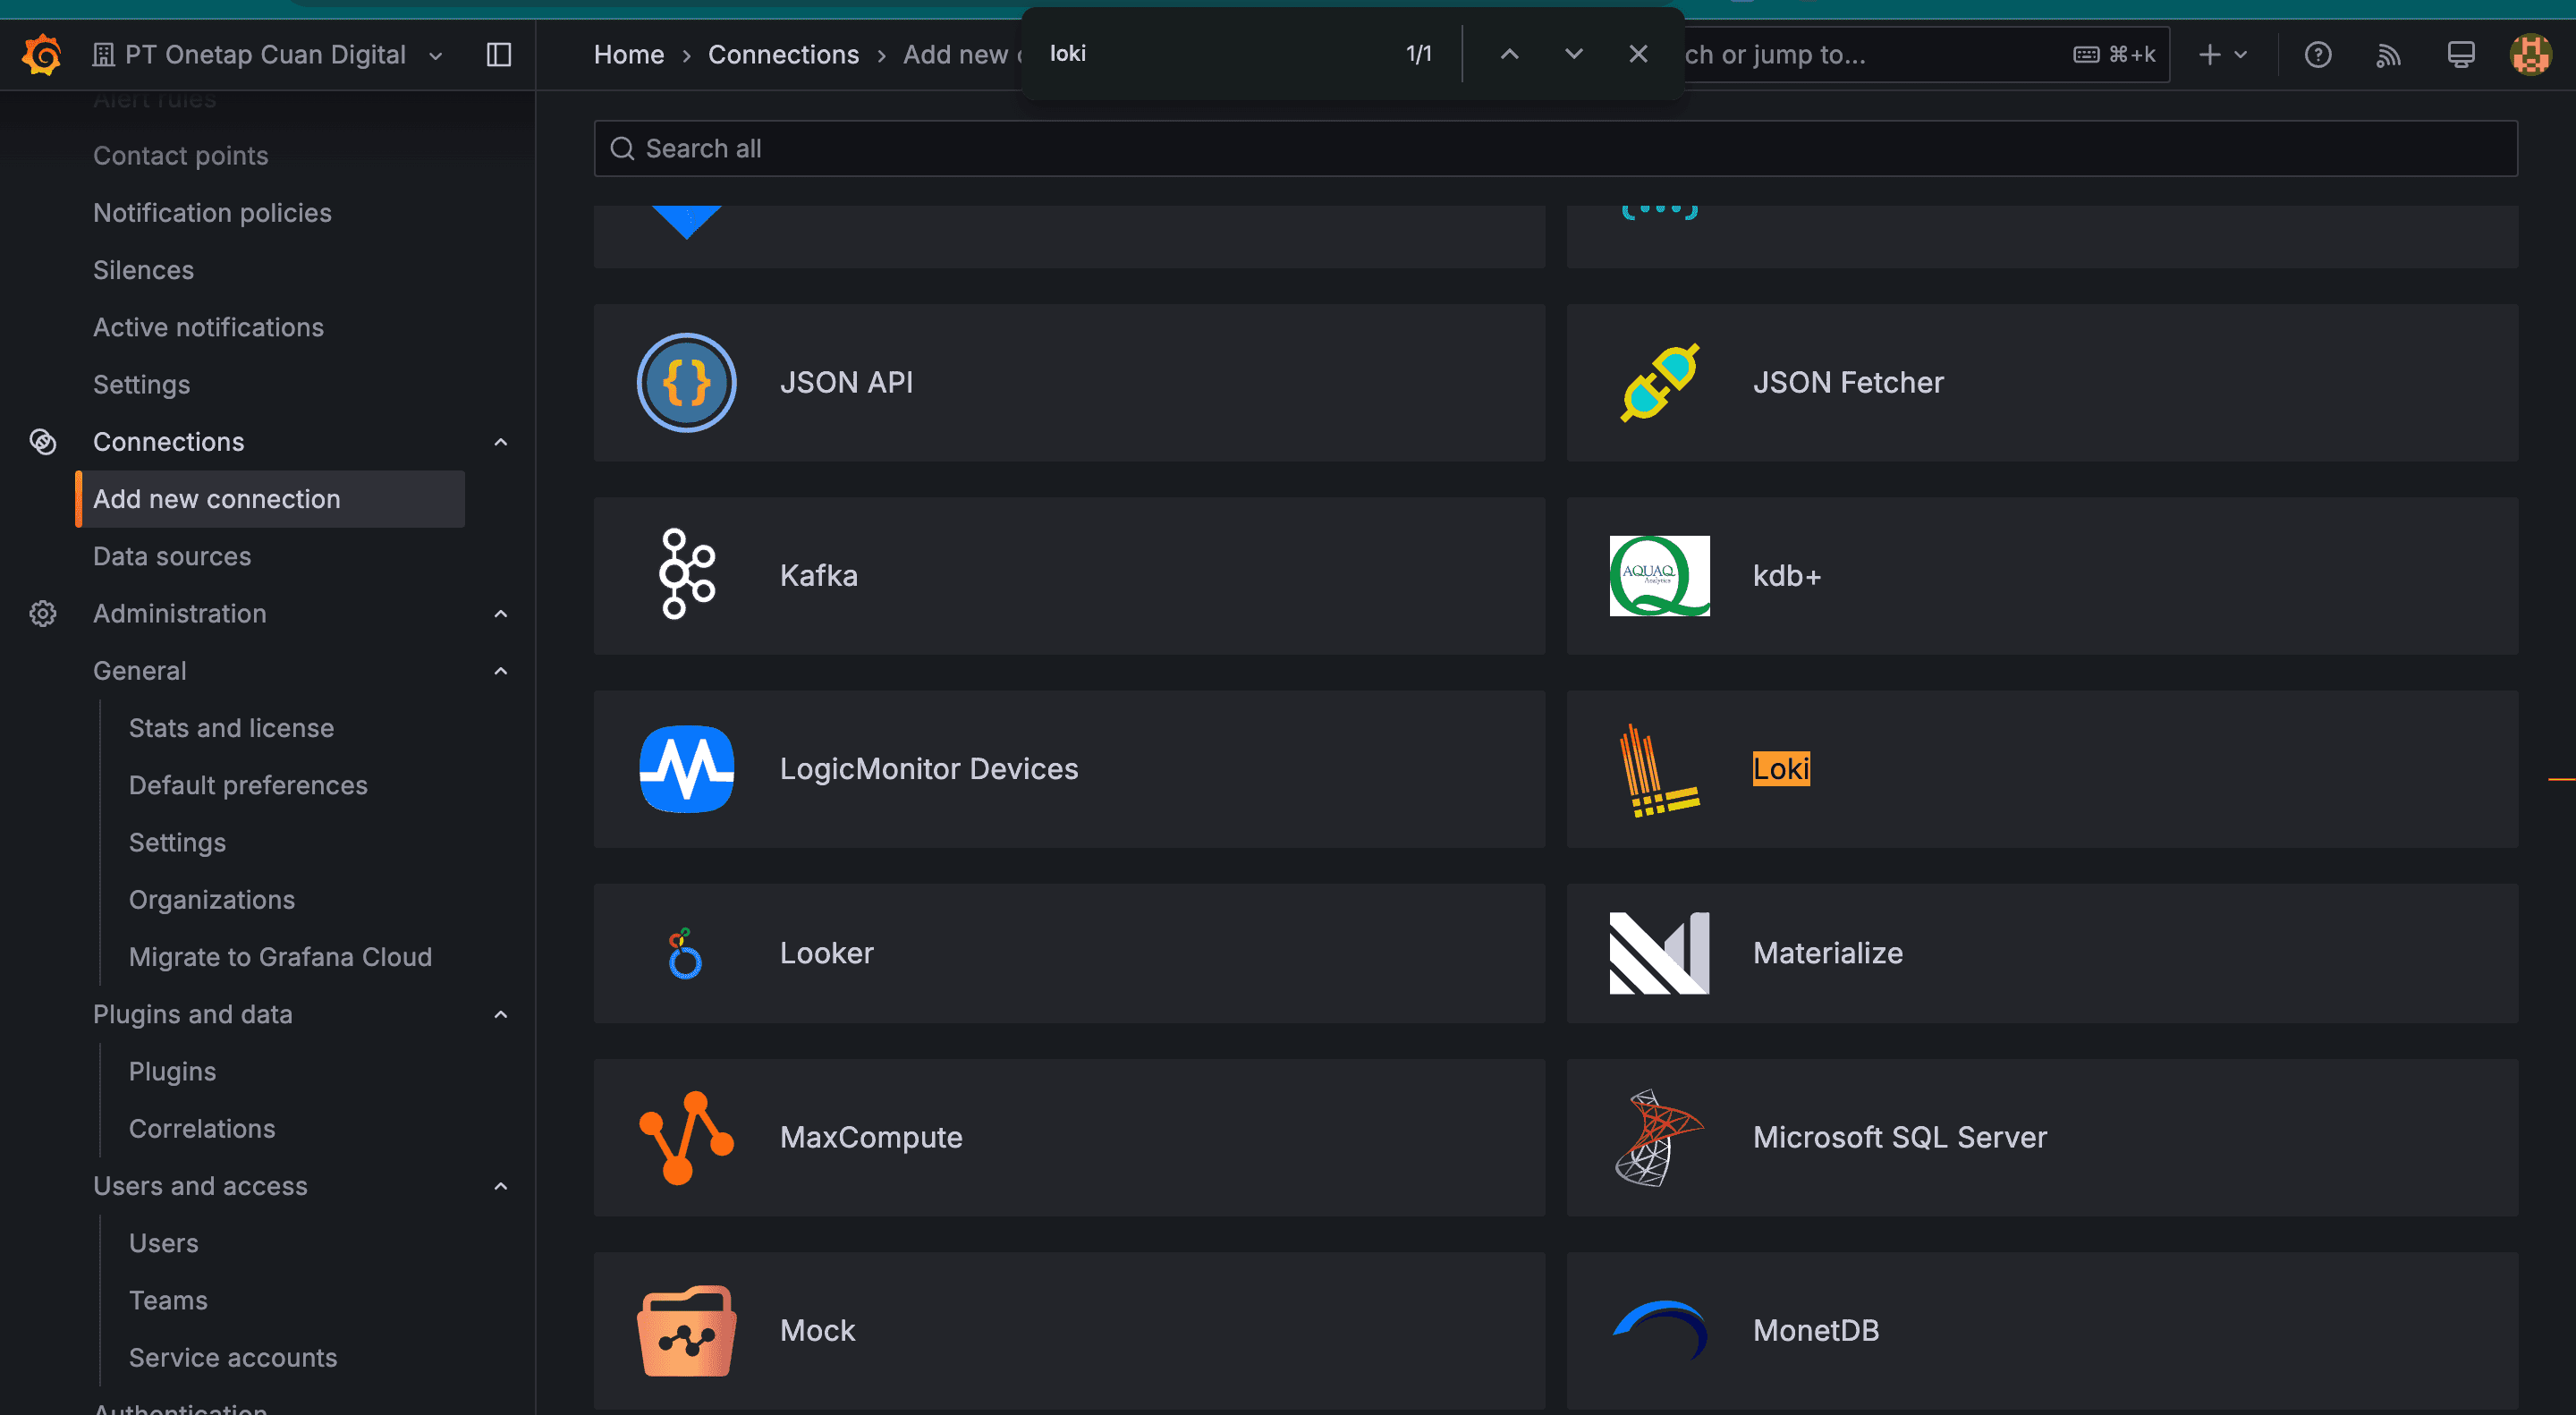Open Correlations sidebar item
Screen dimensions: 2576x1415
pos(202,1129)
